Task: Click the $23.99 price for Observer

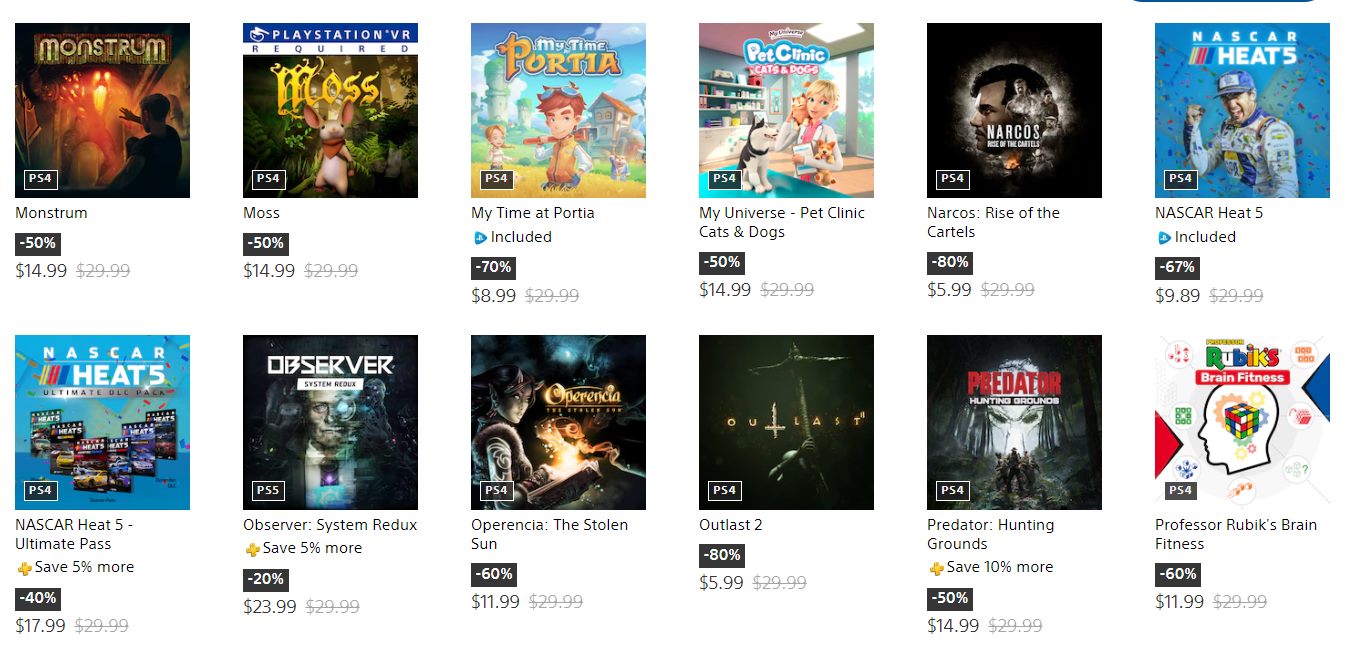Action: (x=269, y=606)
